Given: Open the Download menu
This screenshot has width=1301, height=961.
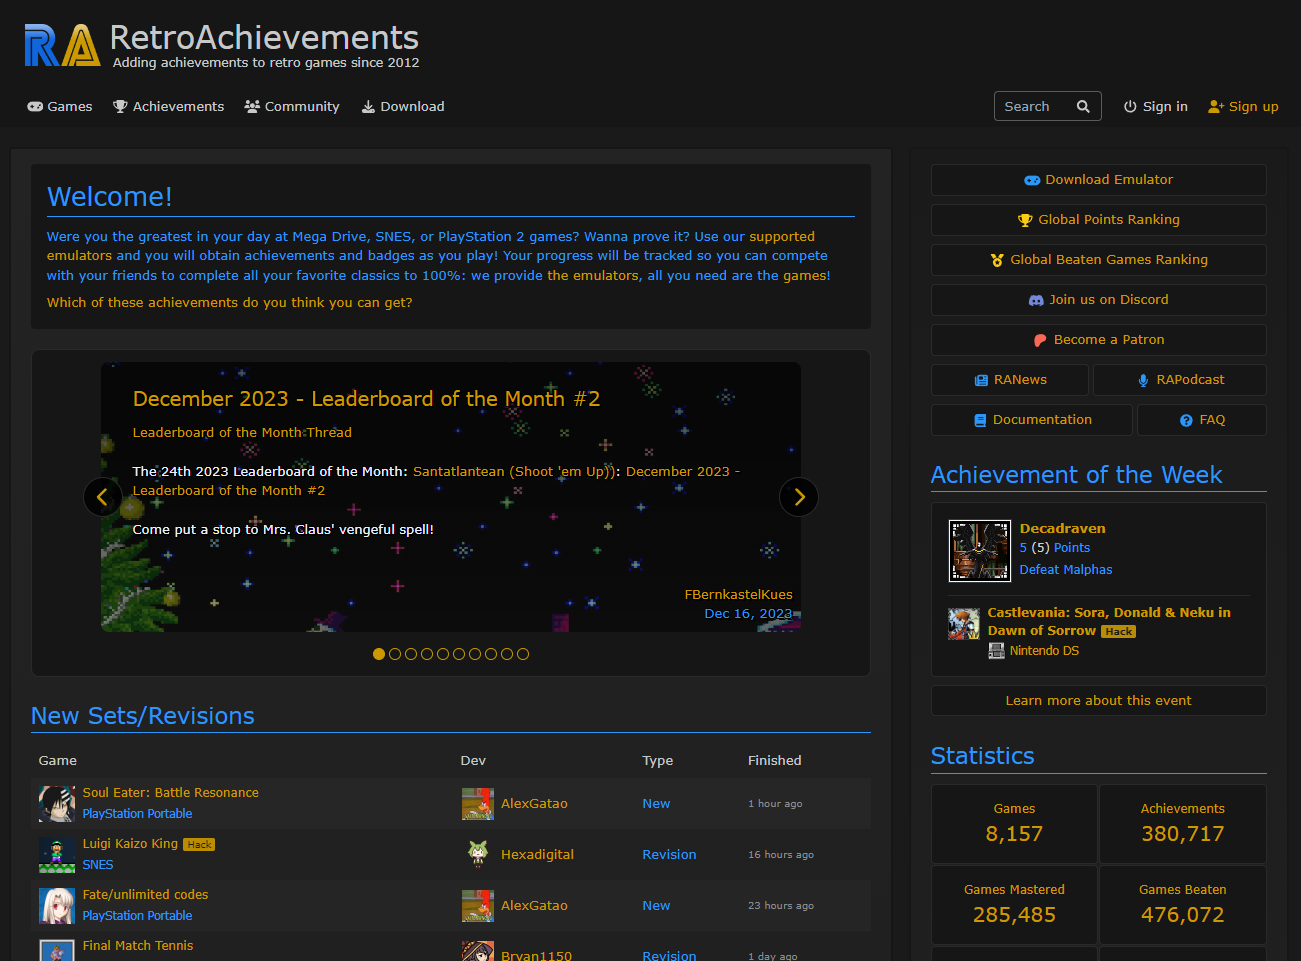Looking at the screenshot, I should (x=403, y=107).
